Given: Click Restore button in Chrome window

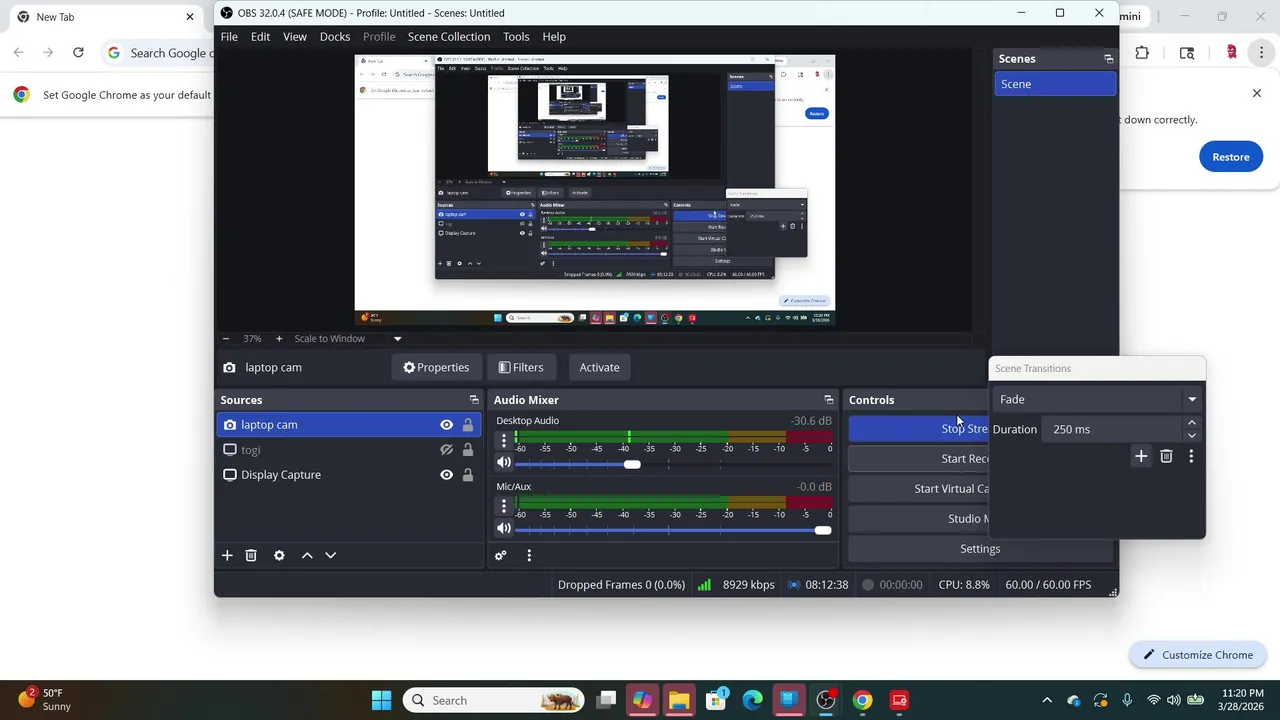Looking at the screenshot, I should [1230, 157].
